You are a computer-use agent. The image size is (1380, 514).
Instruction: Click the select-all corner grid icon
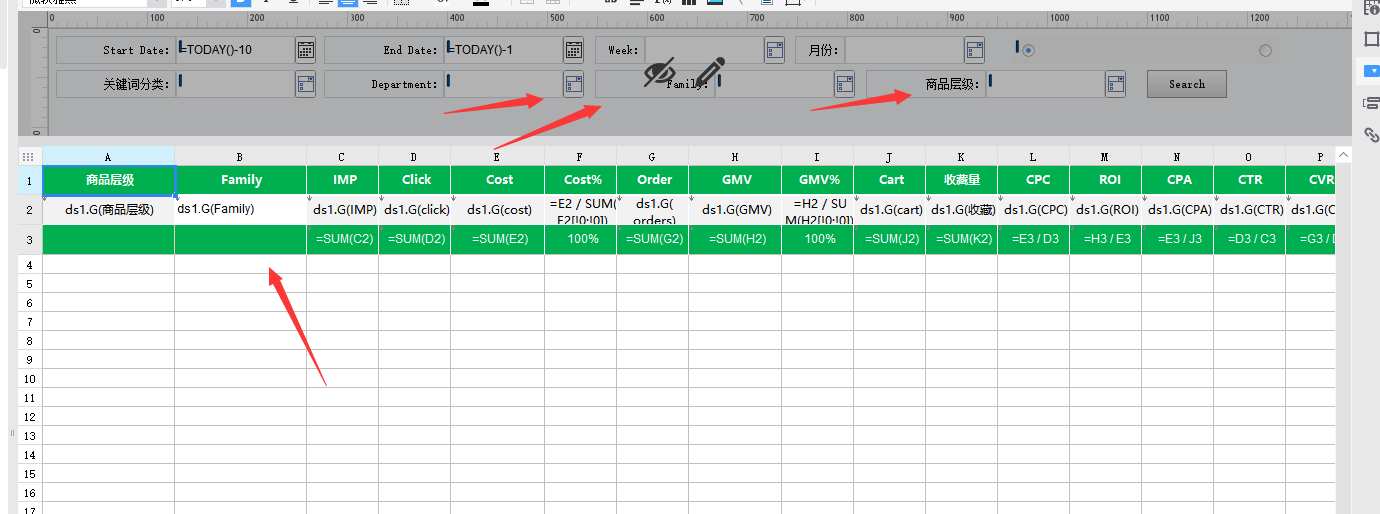29,156
